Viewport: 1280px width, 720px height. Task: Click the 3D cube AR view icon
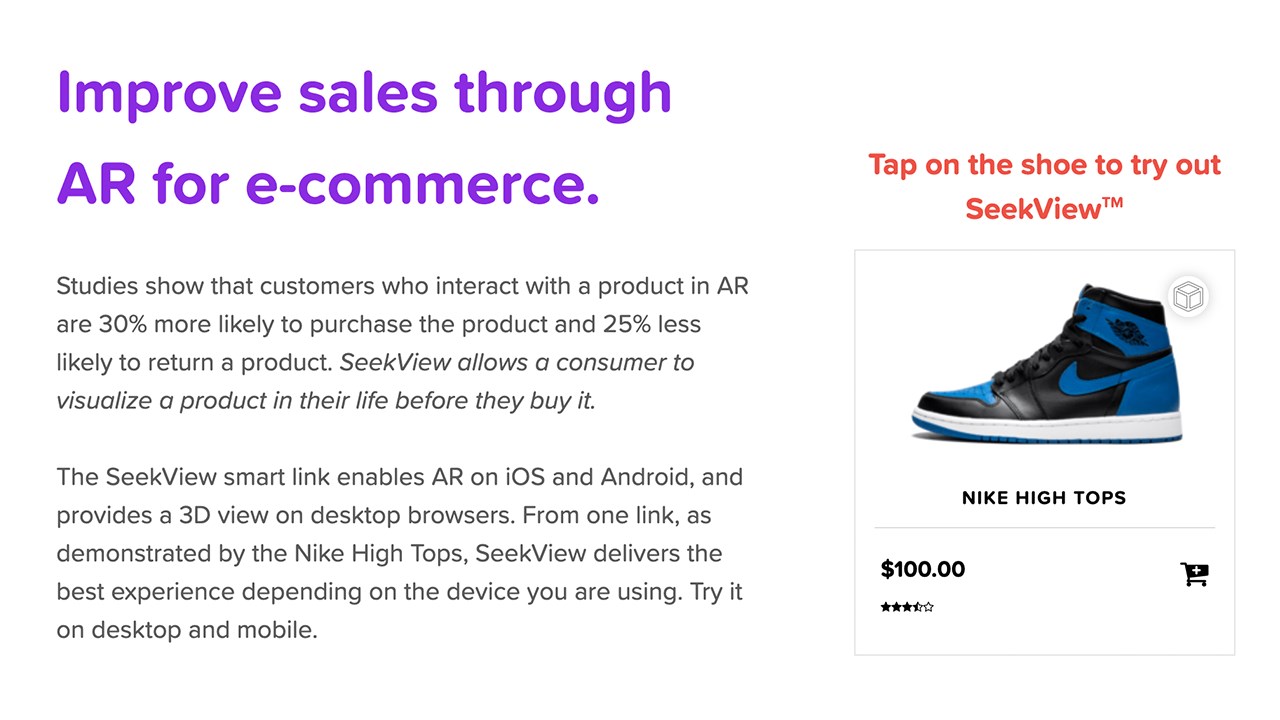(x=1188, y=297)
